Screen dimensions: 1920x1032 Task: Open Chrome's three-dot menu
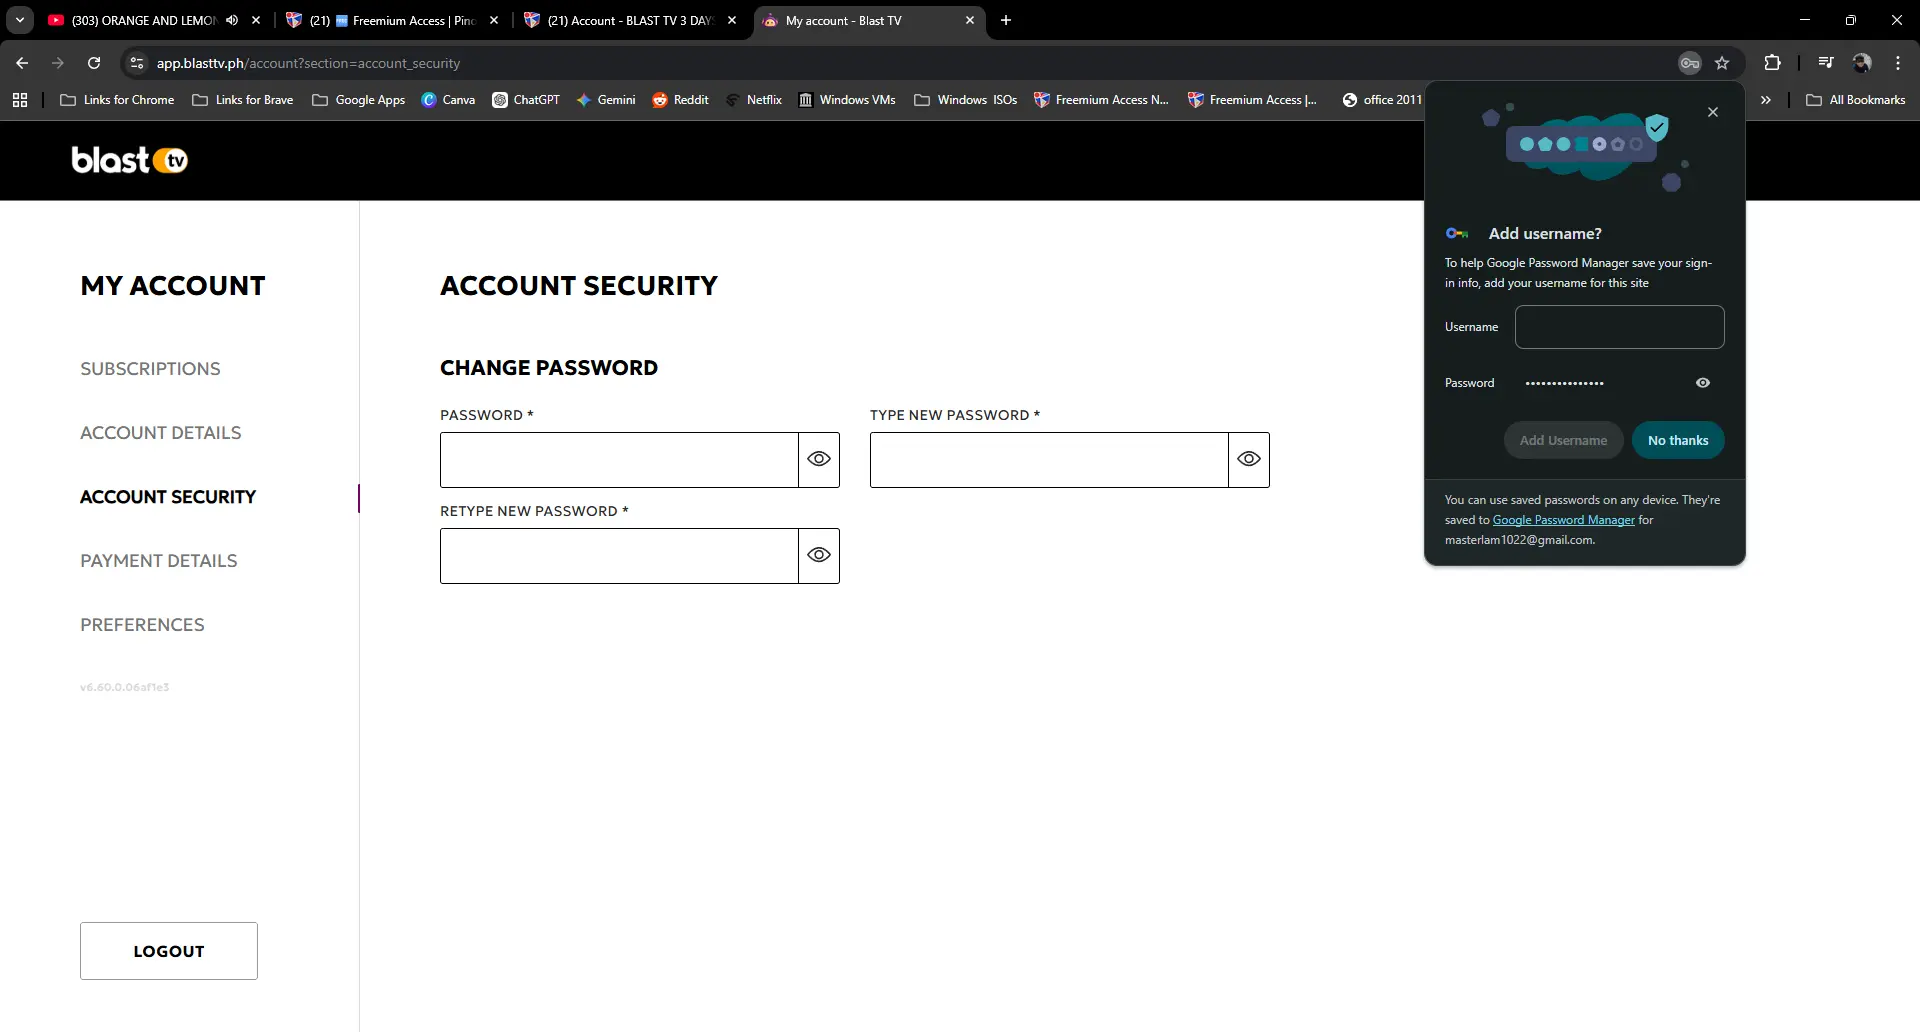click(1898, 63)
